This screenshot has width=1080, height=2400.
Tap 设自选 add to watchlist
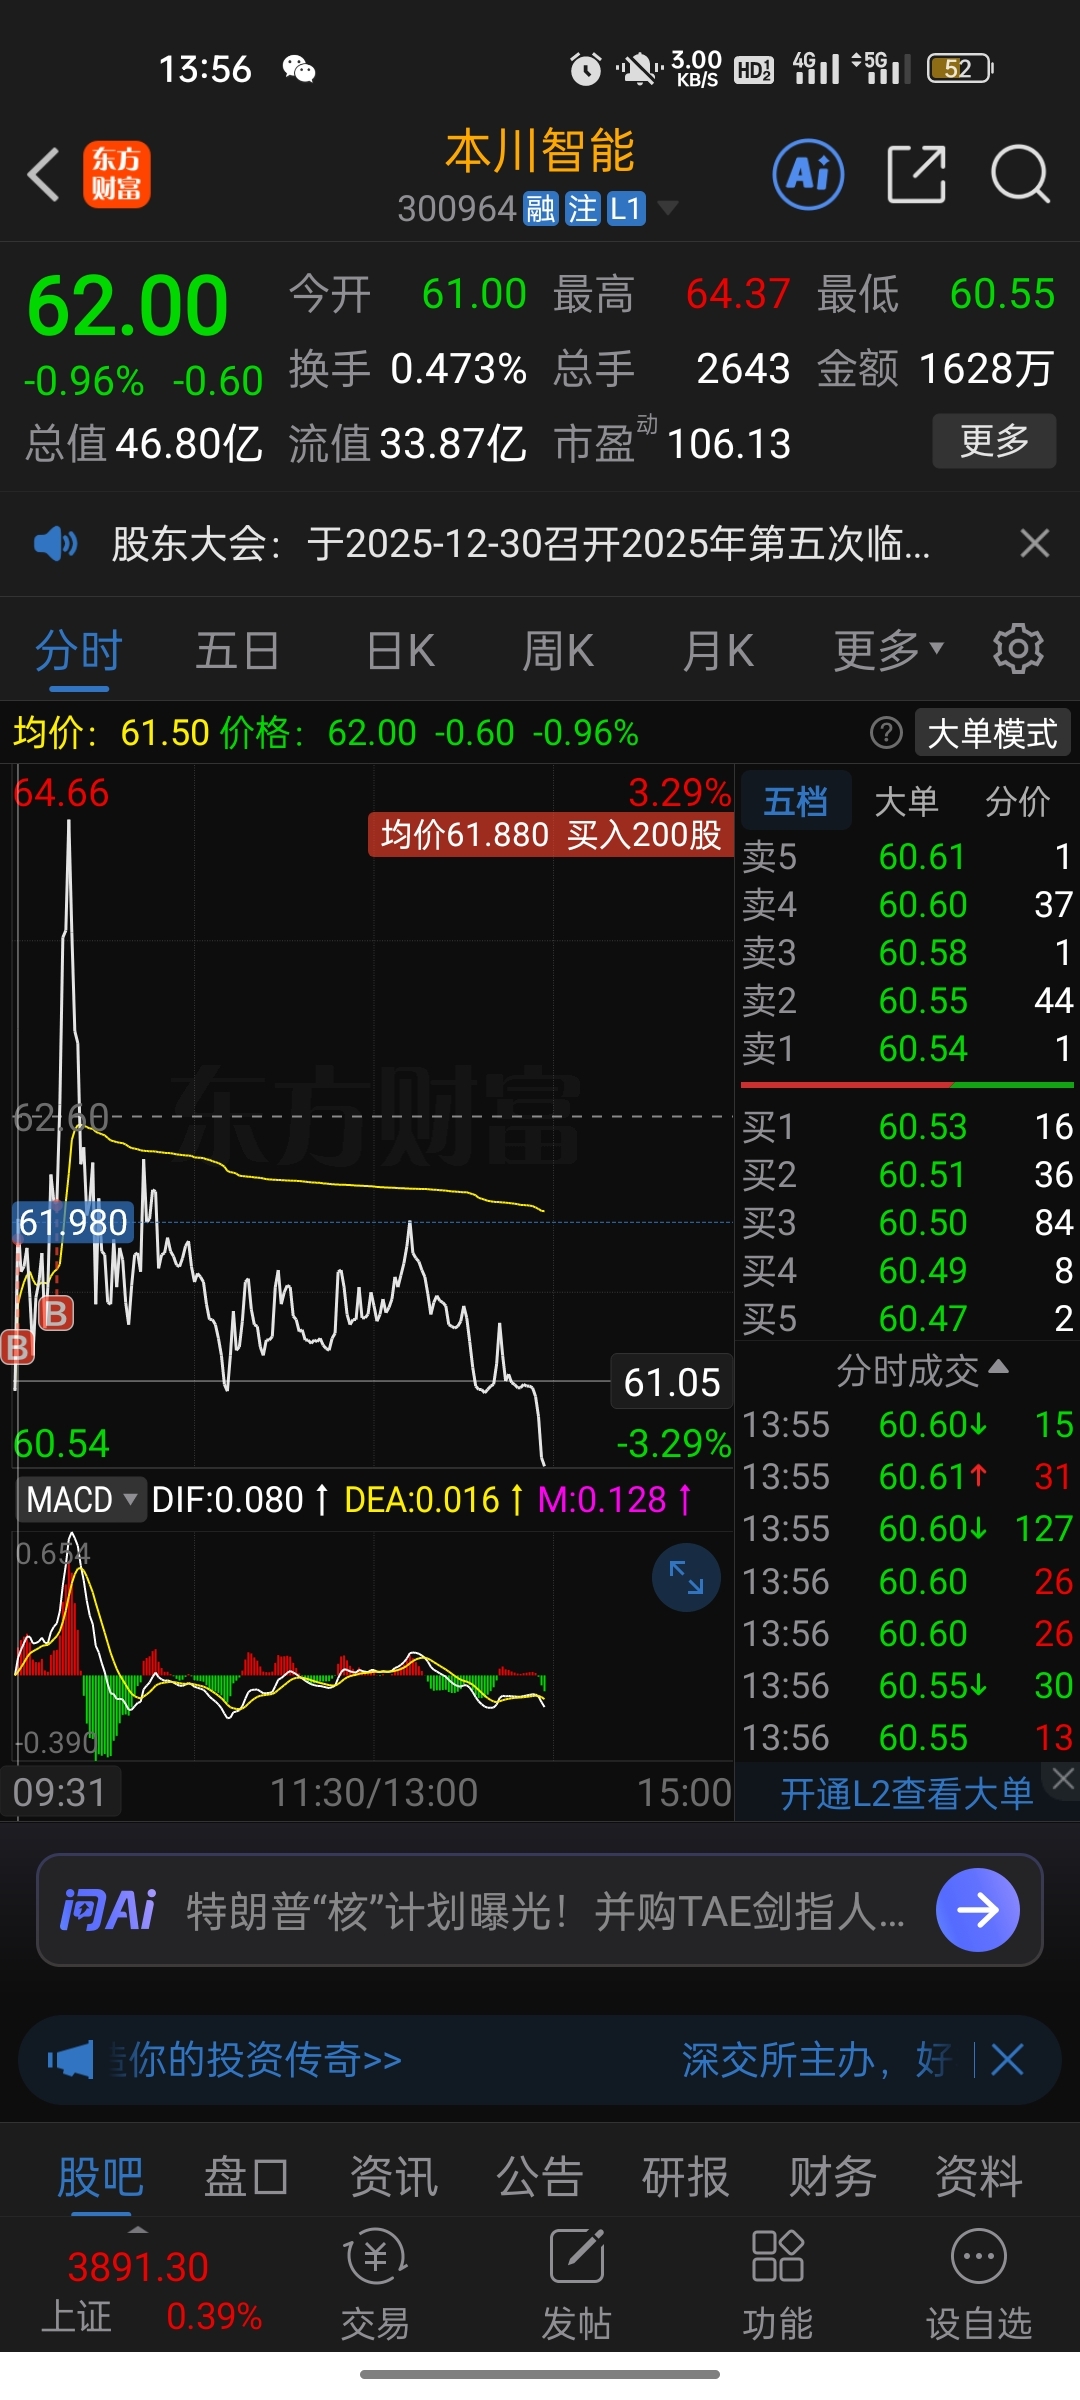pos(978,2287)
